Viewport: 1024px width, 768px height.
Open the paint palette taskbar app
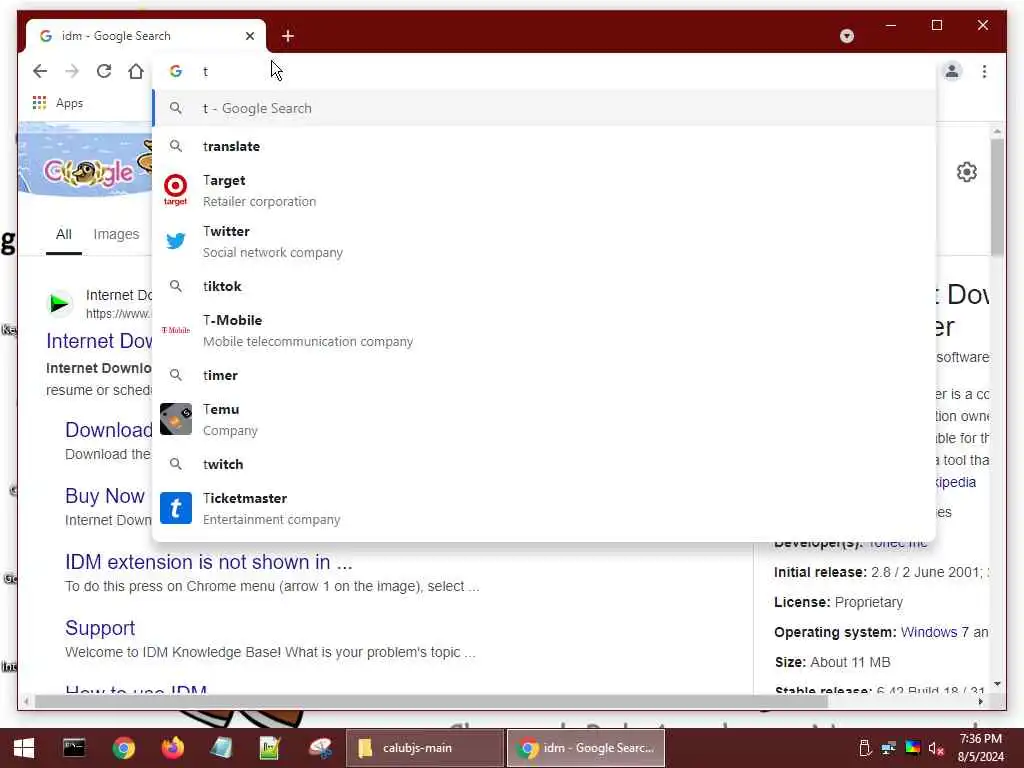(320, 748)
